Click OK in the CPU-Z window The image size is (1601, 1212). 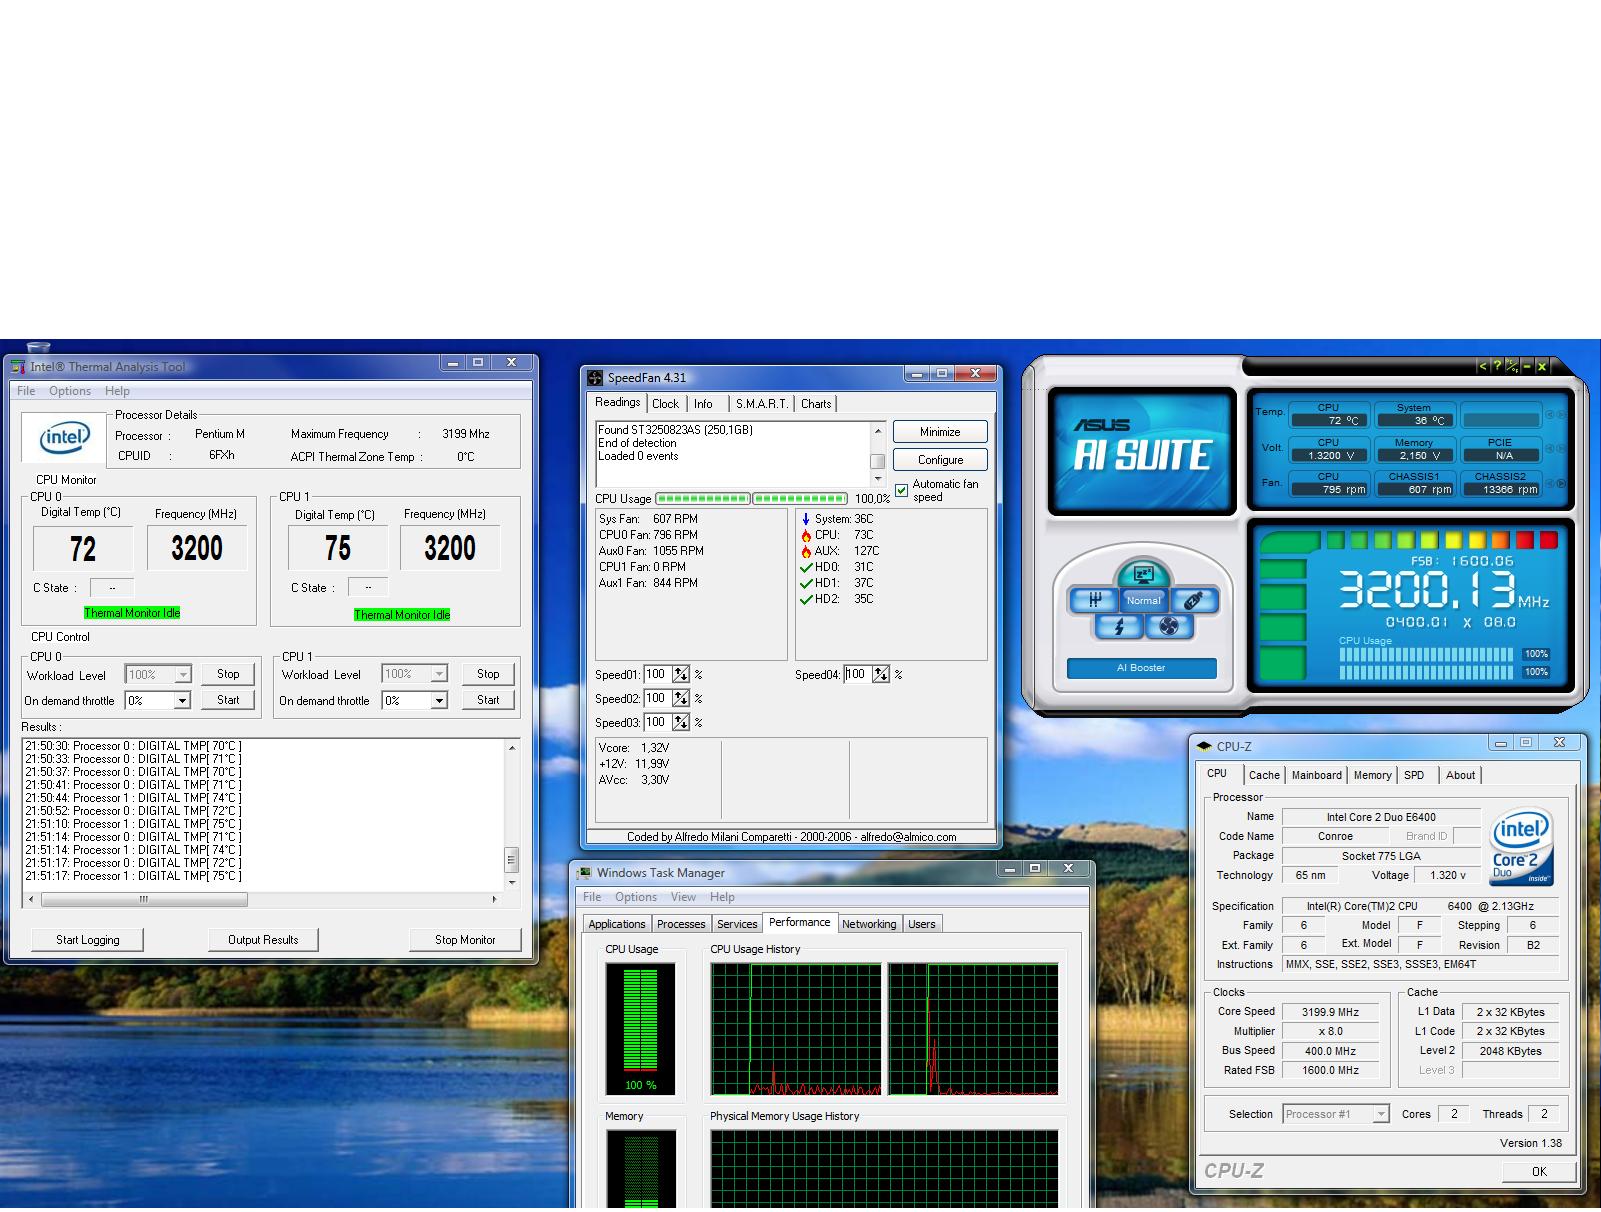point(1539,1172)
